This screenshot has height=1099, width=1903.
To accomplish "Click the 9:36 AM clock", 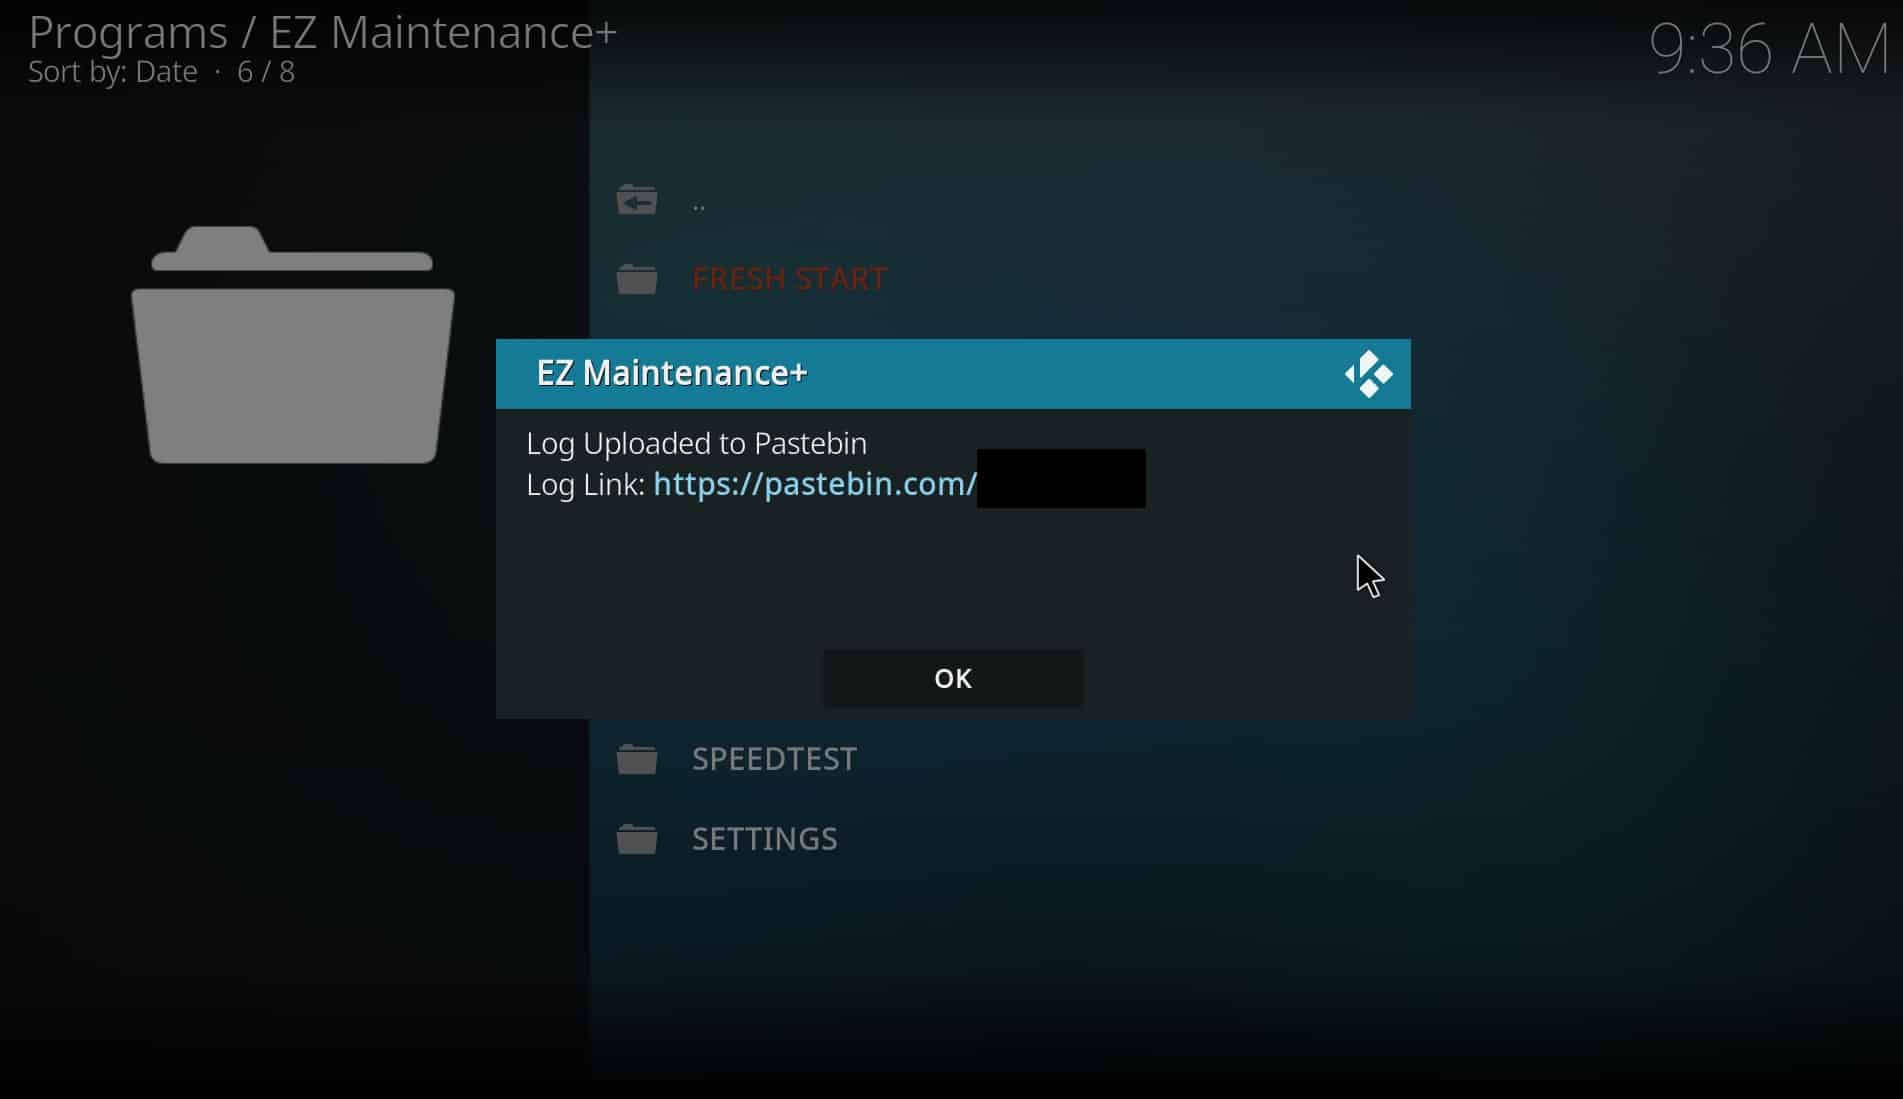I will point(1768,49).
